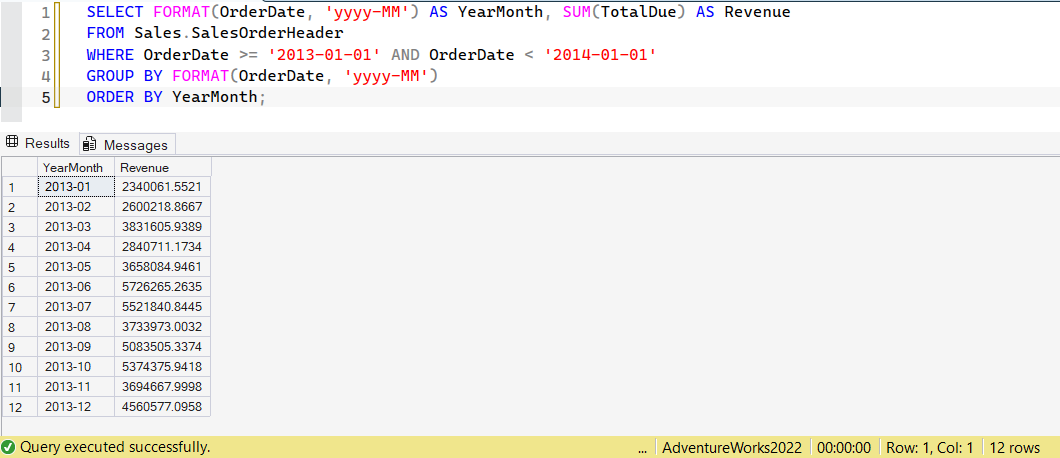Select revenue value 3658084.9461
1060x458 pixels.
163,267
